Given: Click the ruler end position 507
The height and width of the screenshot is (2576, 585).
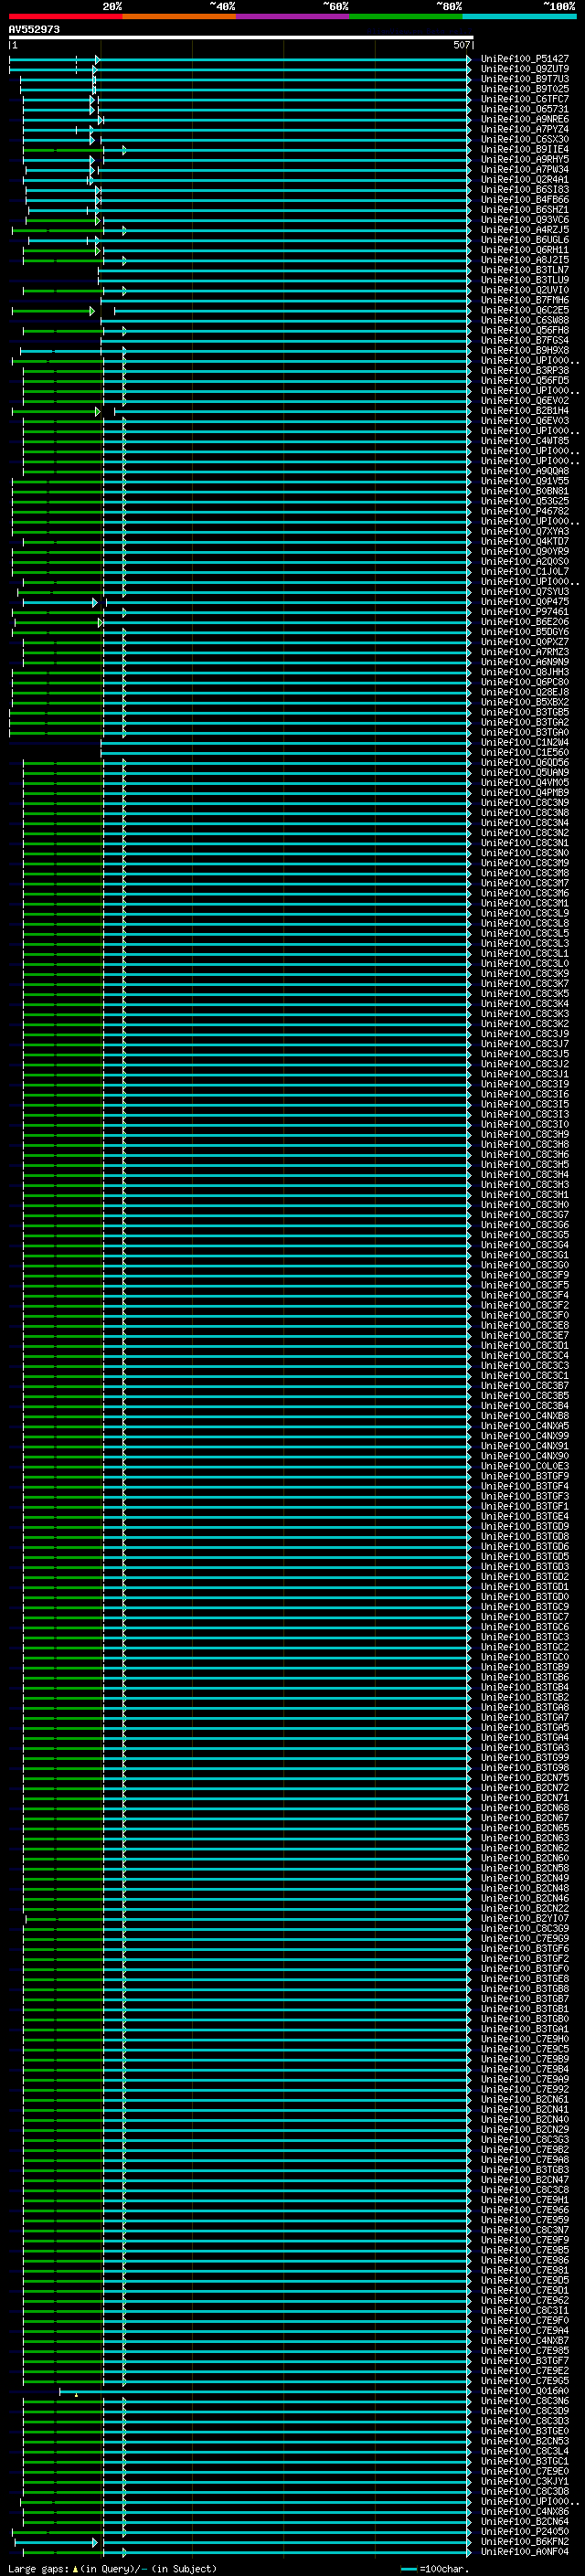Looking at the screenshot, I should coord(461,45).
